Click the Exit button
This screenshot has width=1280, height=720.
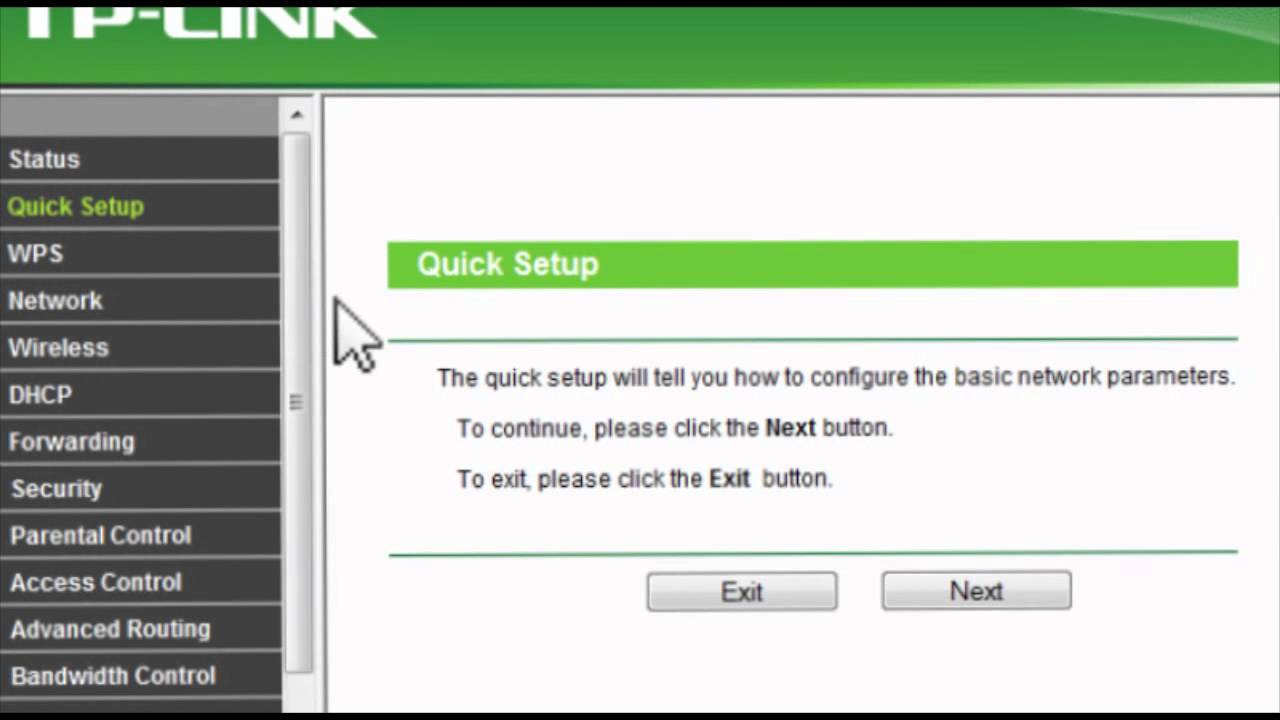coord(742,591)
